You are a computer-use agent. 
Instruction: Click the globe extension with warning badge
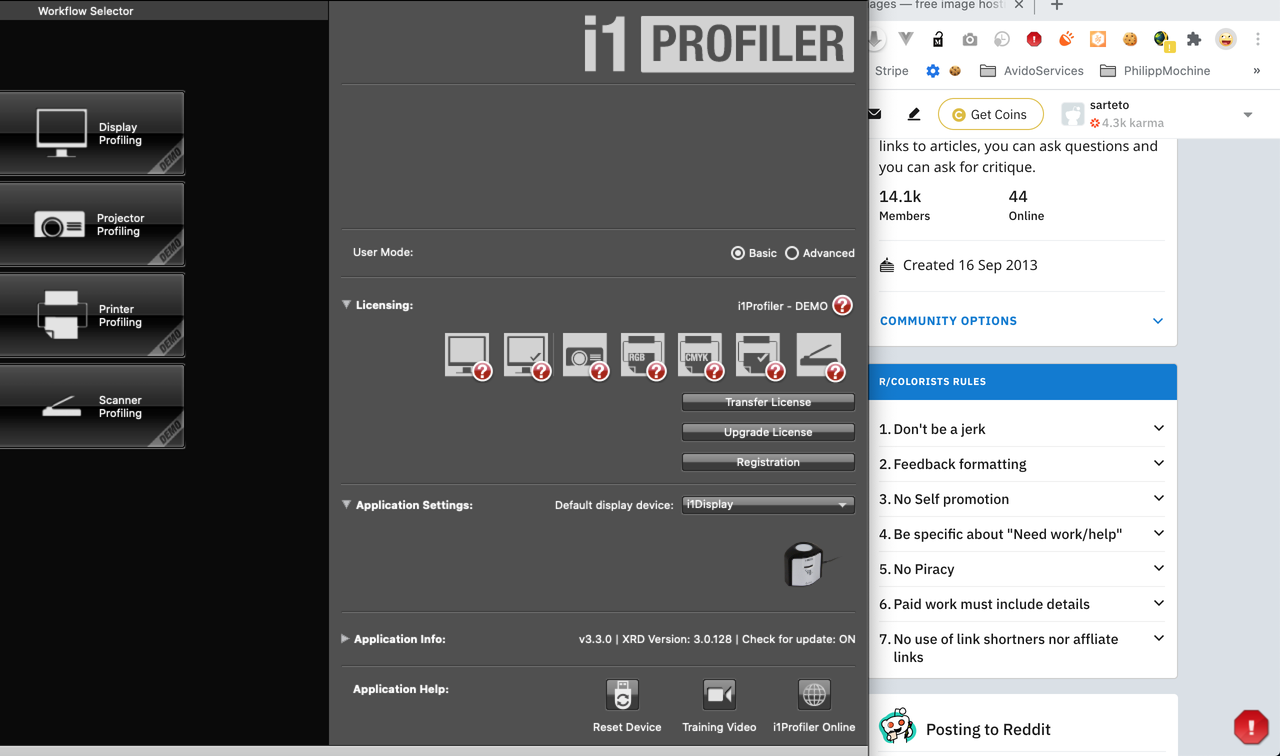click(1162, 40)
